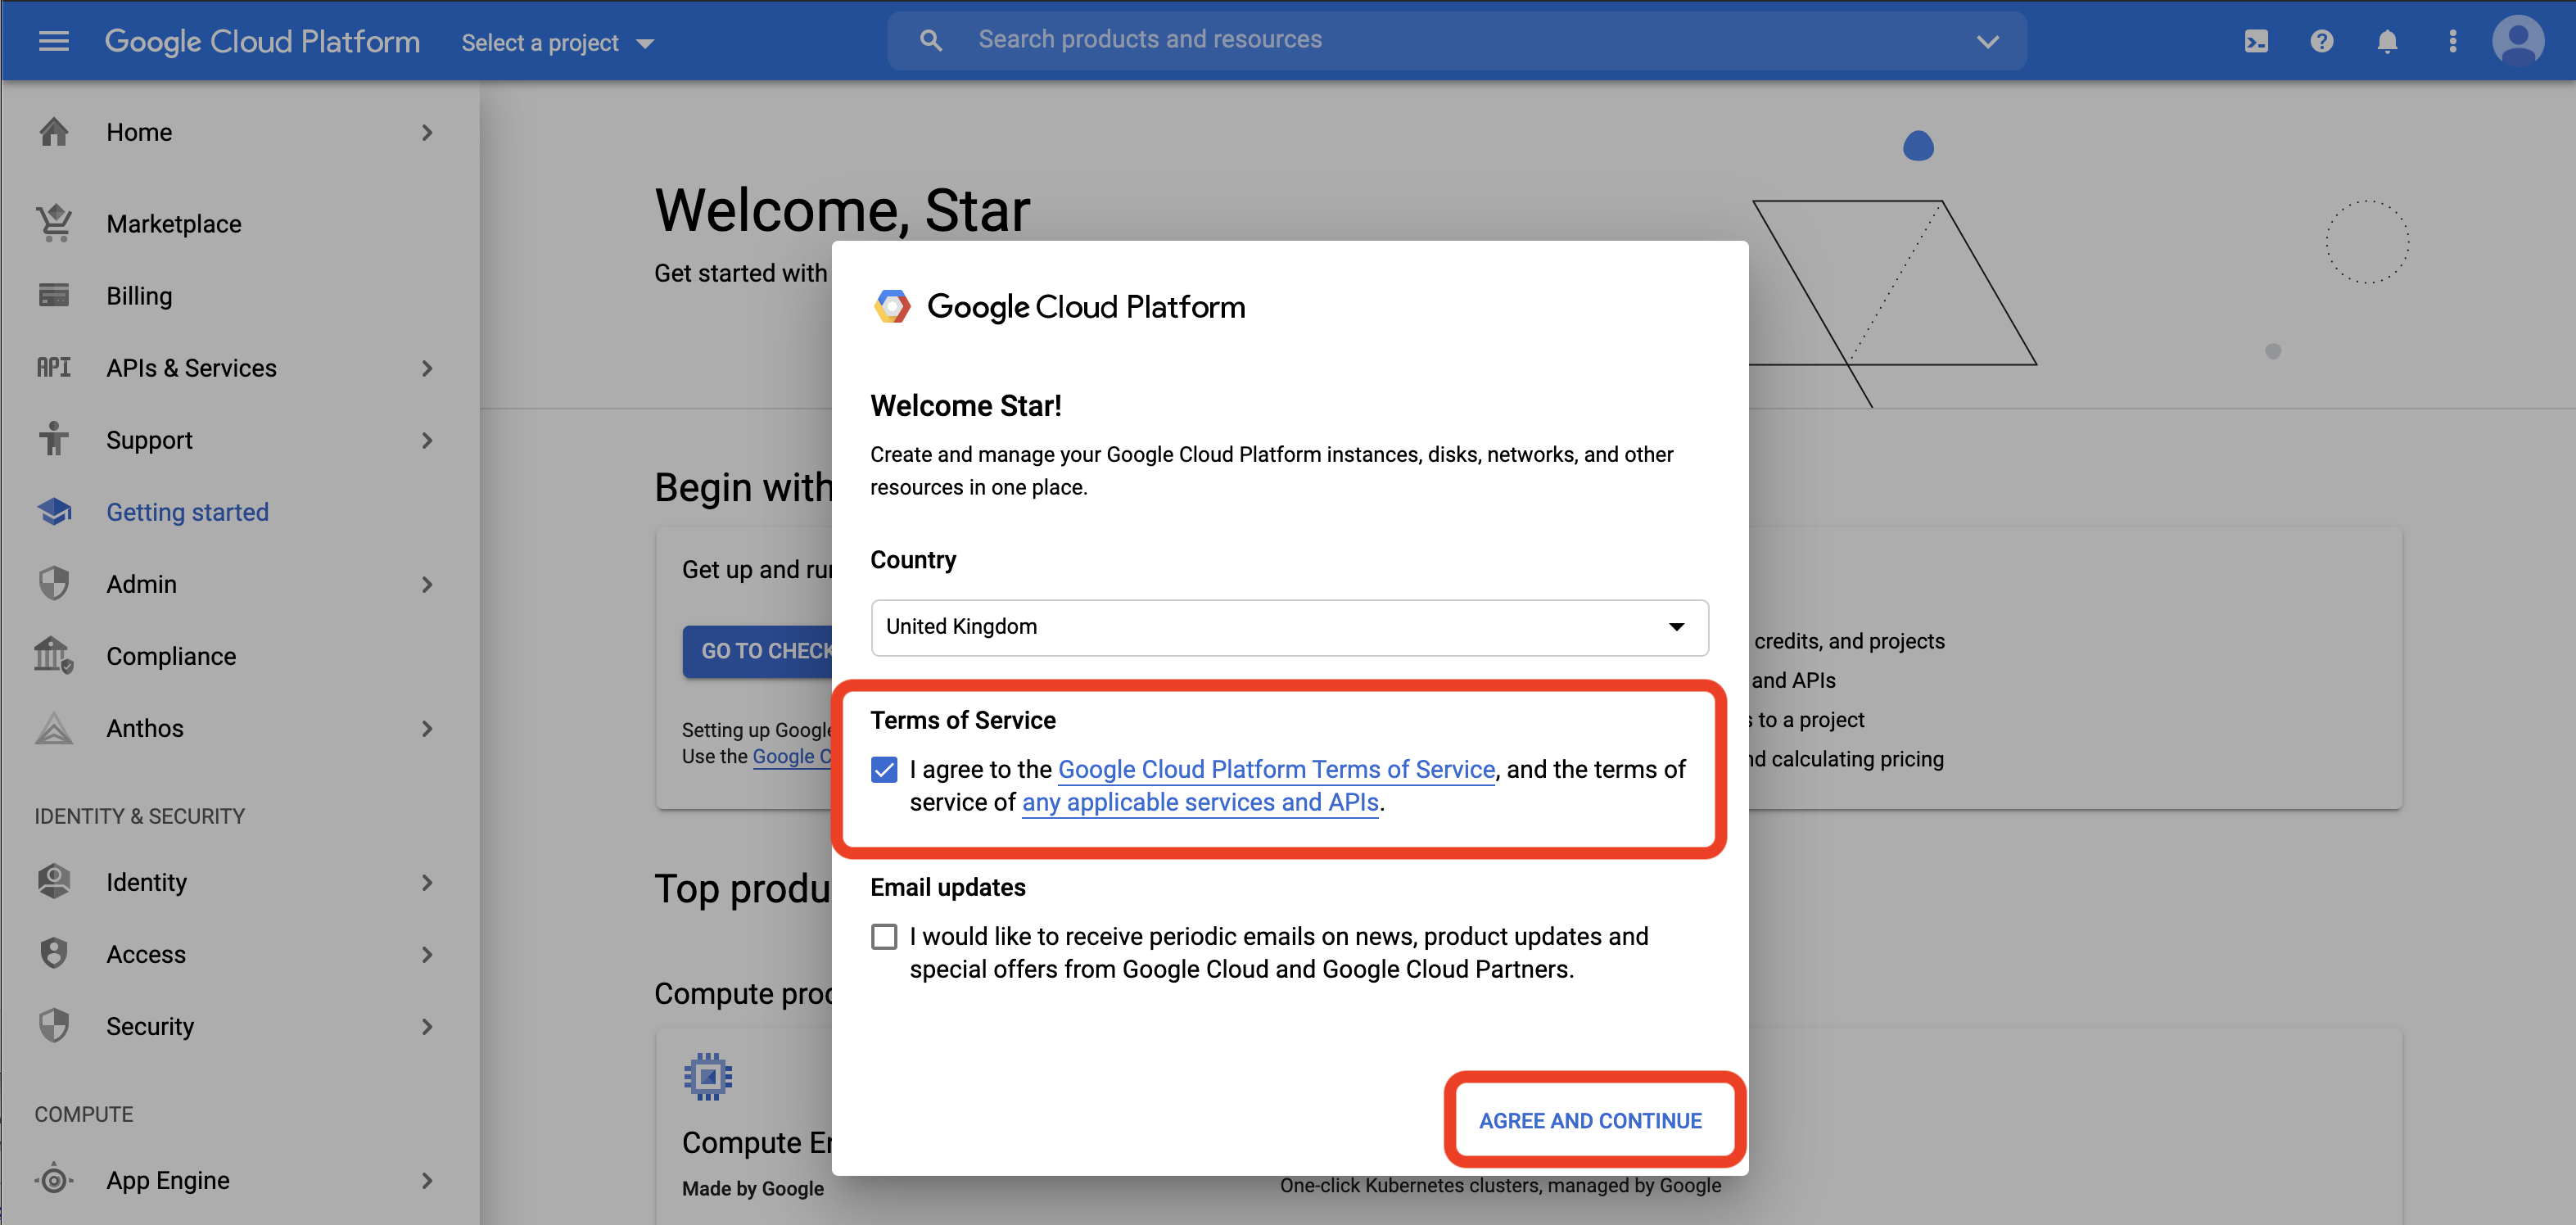The height and width of the screenshot is (1225, 2576).
Task: Open the Google C... link under Setting up
Action: tap(792, 756)
